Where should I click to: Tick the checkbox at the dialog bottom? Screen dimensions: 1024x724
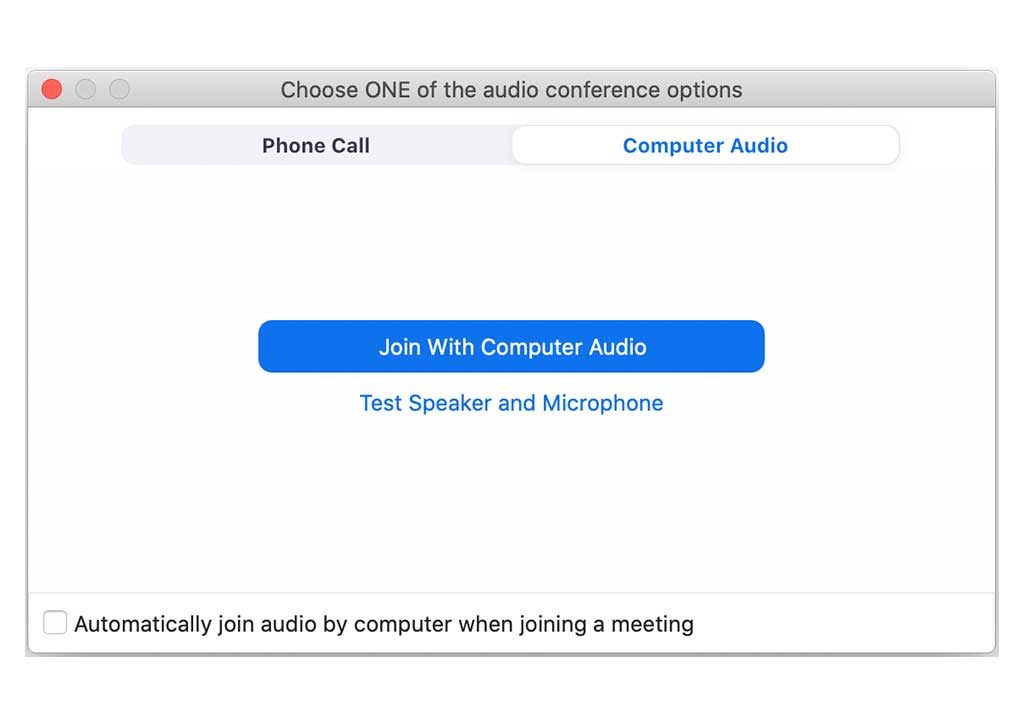pos(56,624)
